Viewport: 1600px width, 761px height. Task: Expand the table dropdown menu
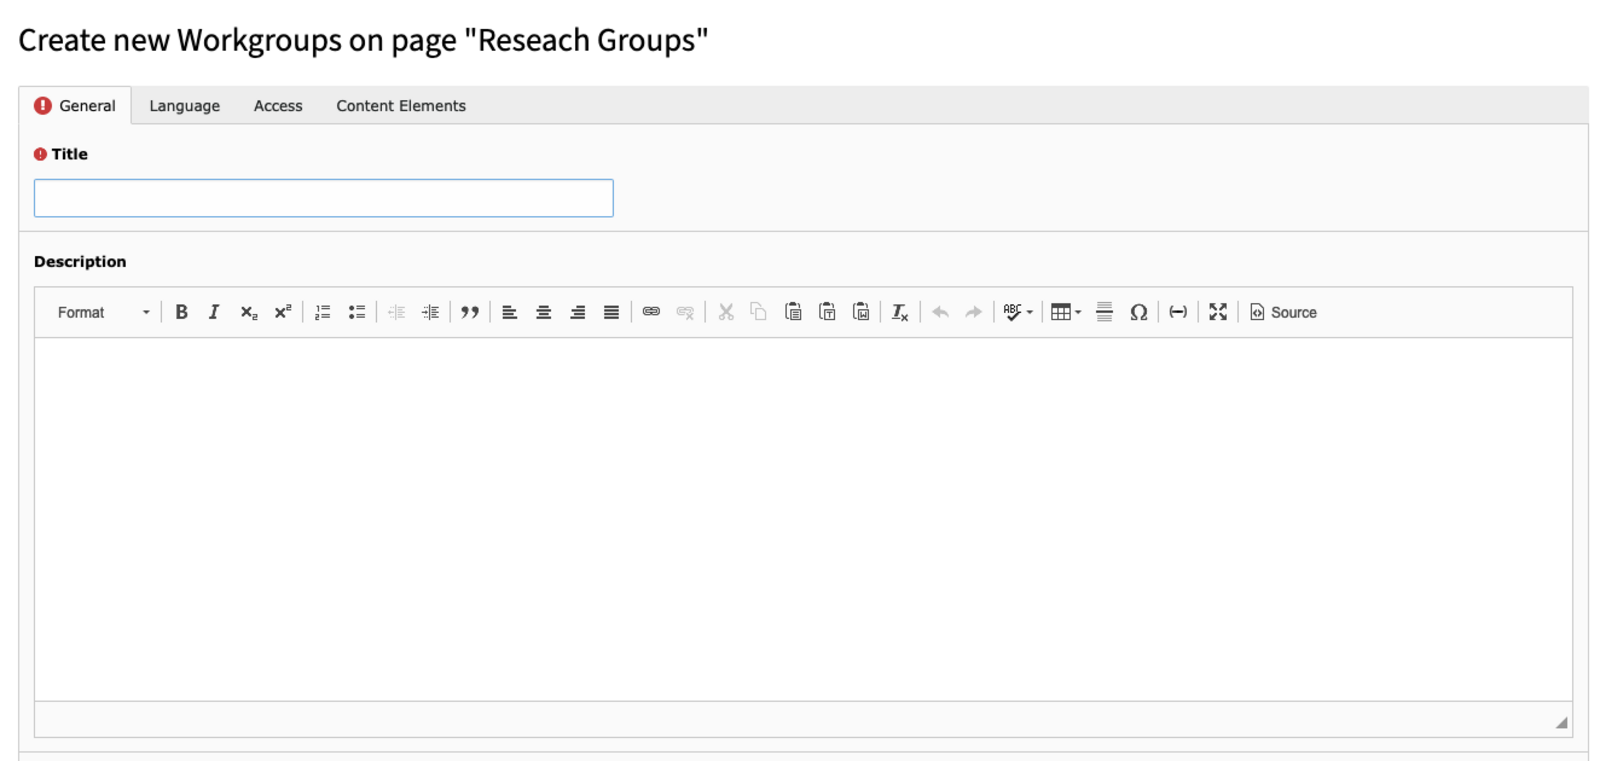(x=1066, y=312)
